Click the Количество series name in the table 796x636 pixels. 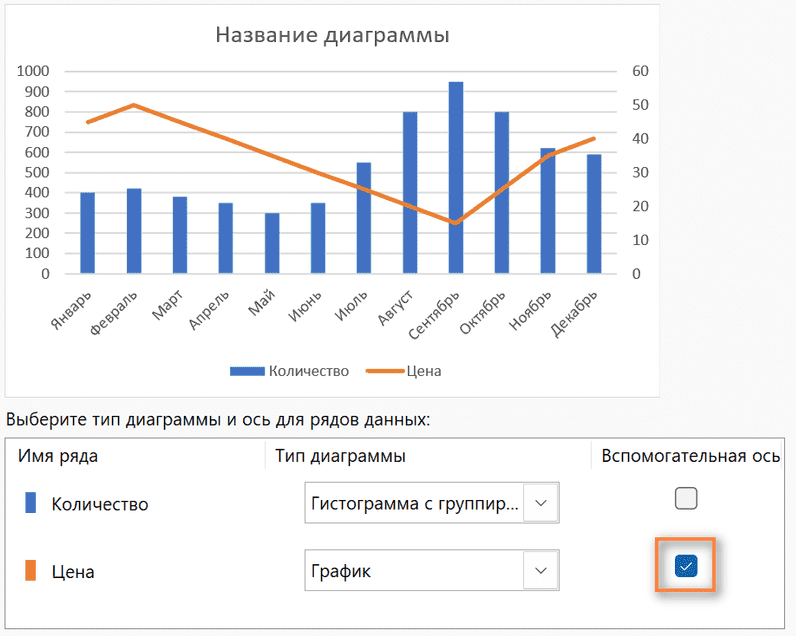(100, 504)
